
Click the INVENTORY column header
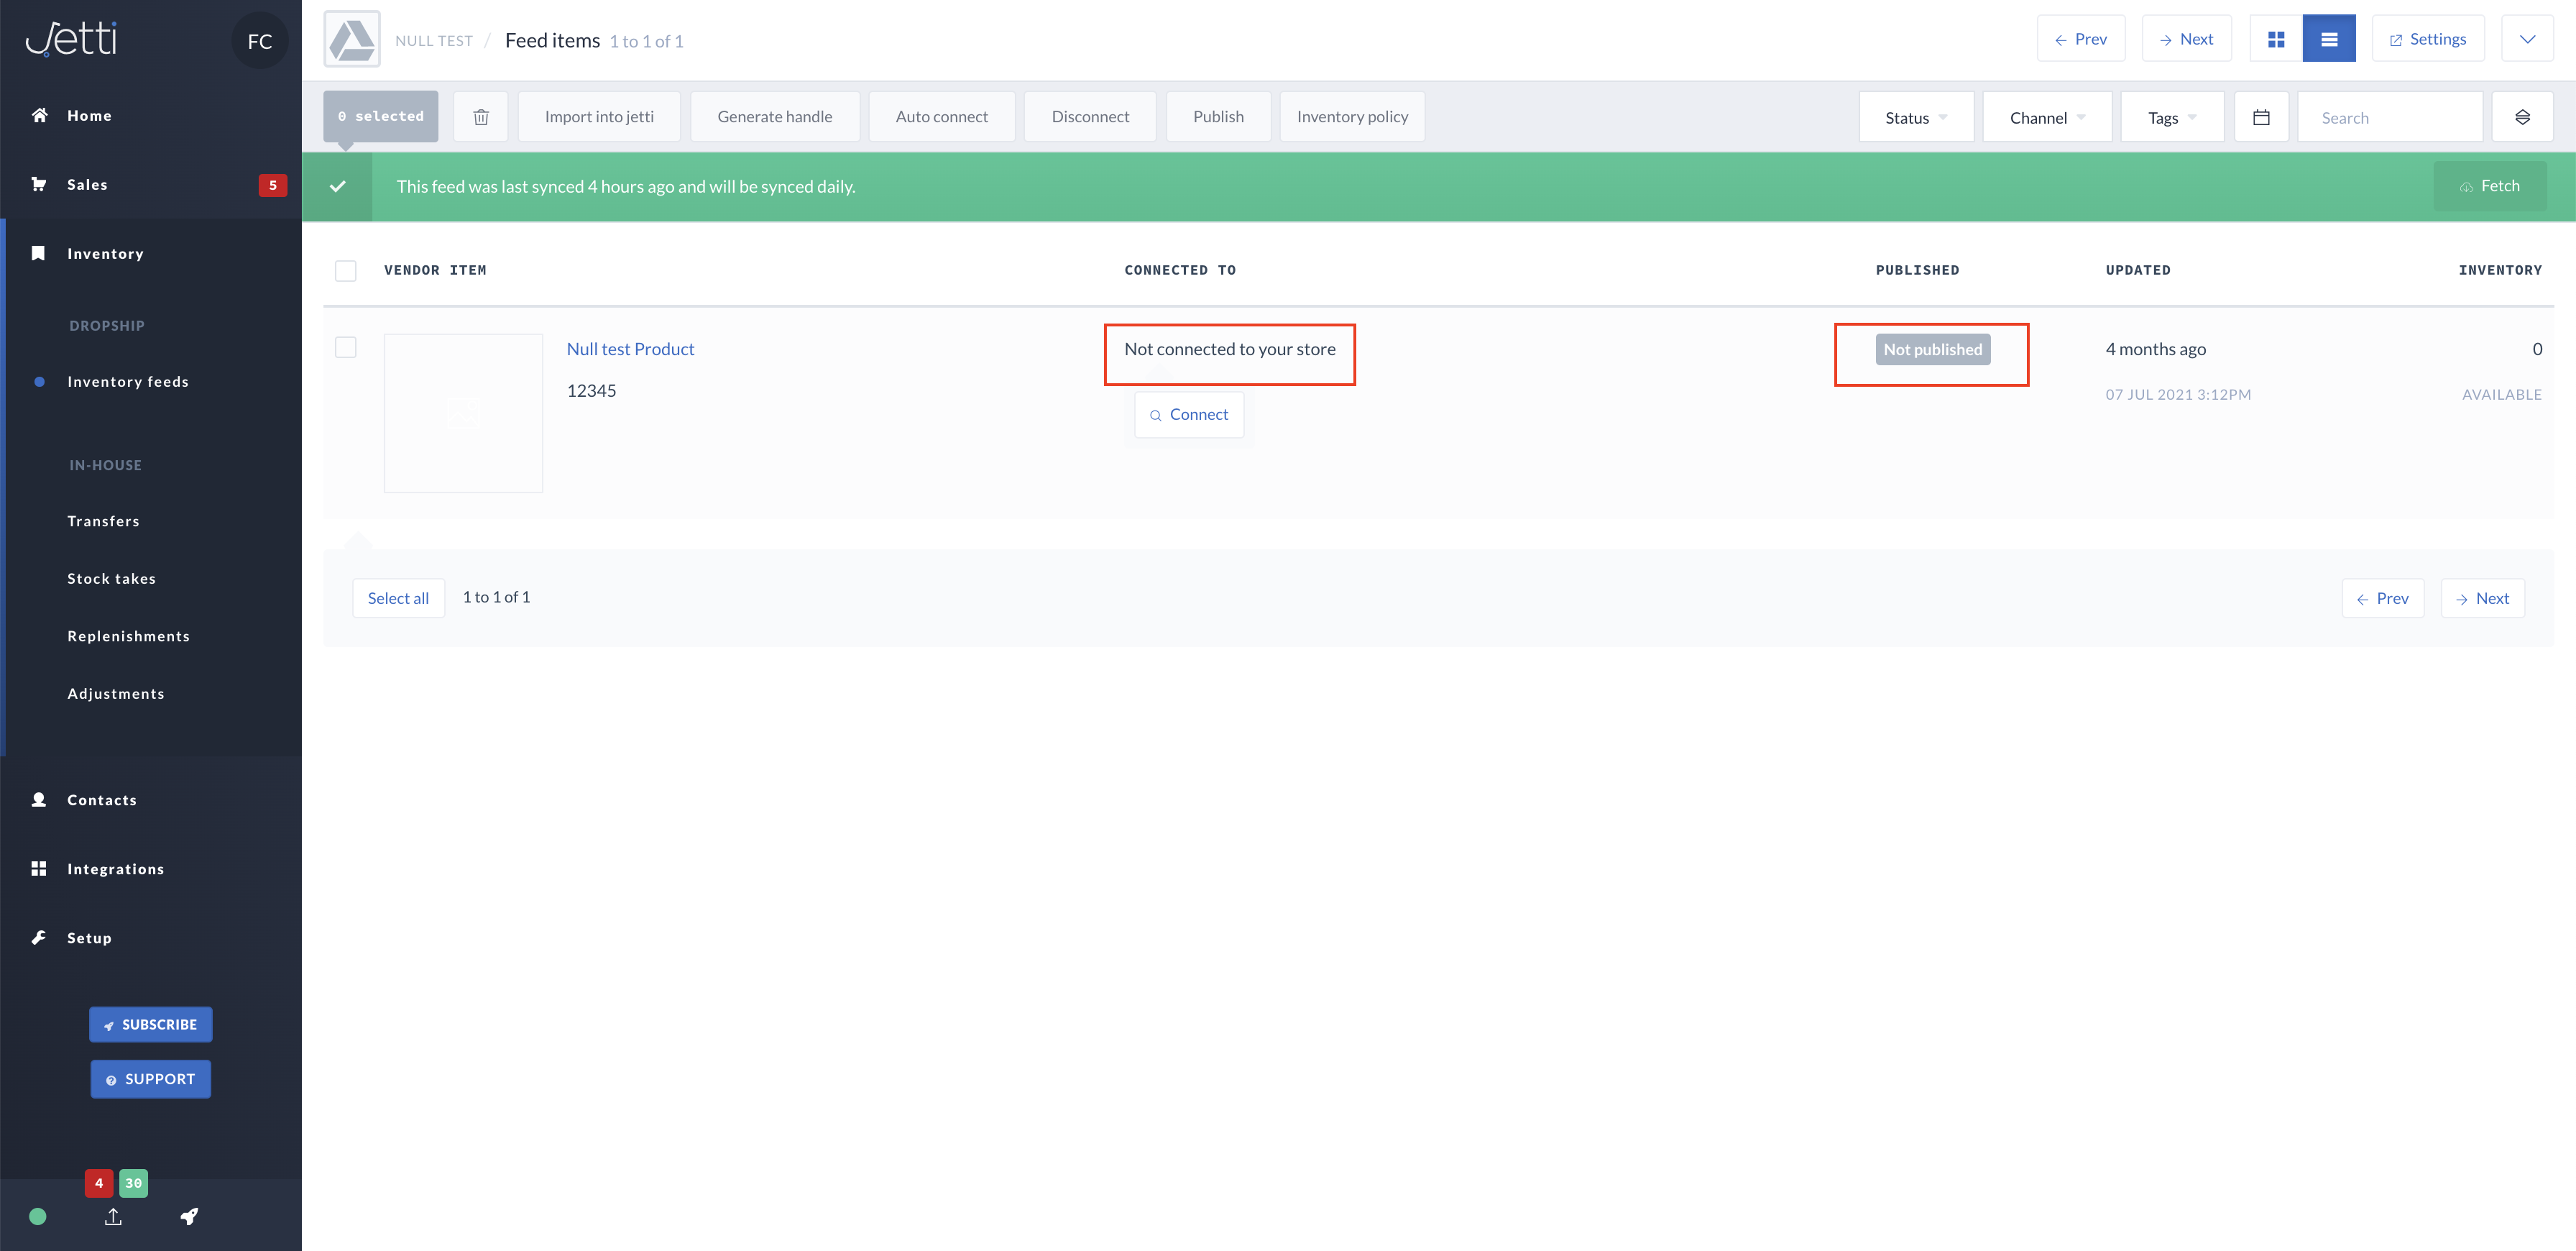coord(2500,270)
